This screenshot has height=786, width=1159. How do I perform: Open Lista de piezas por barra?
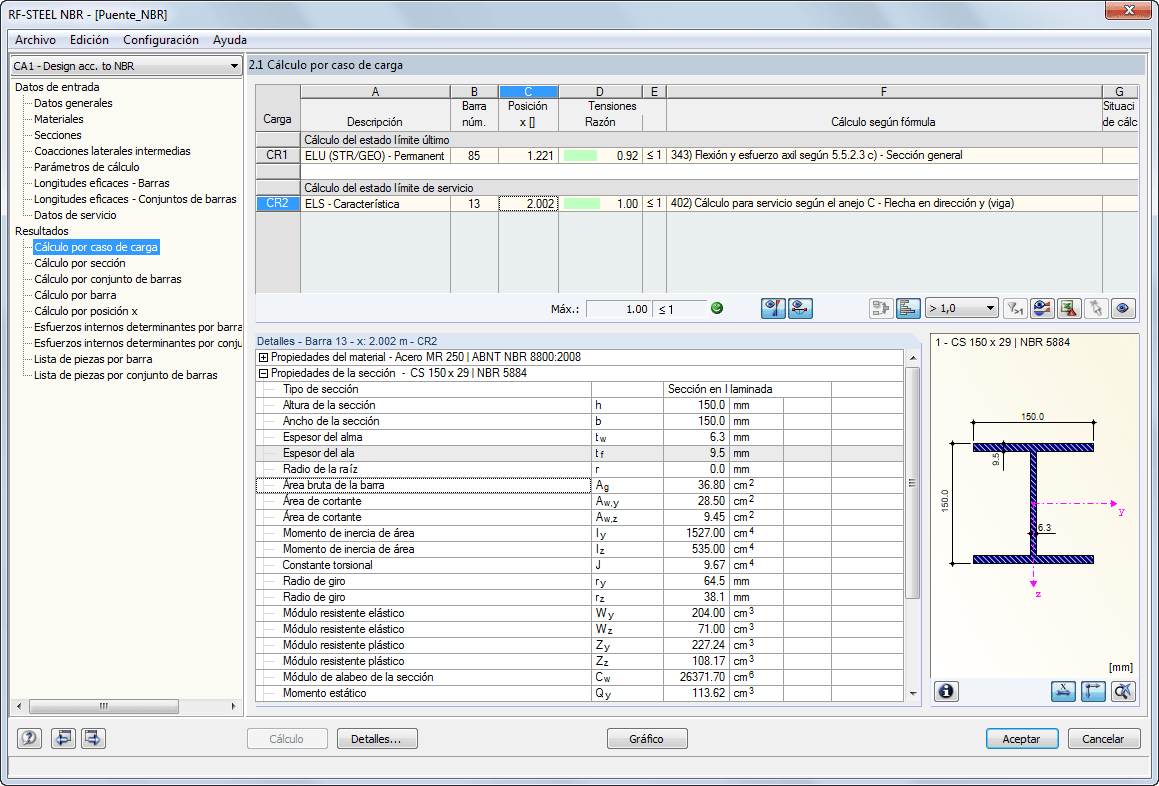pyautogui.click(x=93, y=359)
